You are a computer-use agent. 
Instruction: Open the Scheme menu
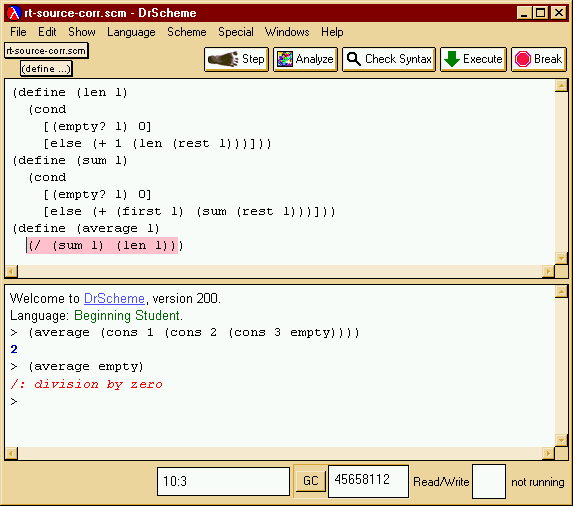click(x=187, y=32)
